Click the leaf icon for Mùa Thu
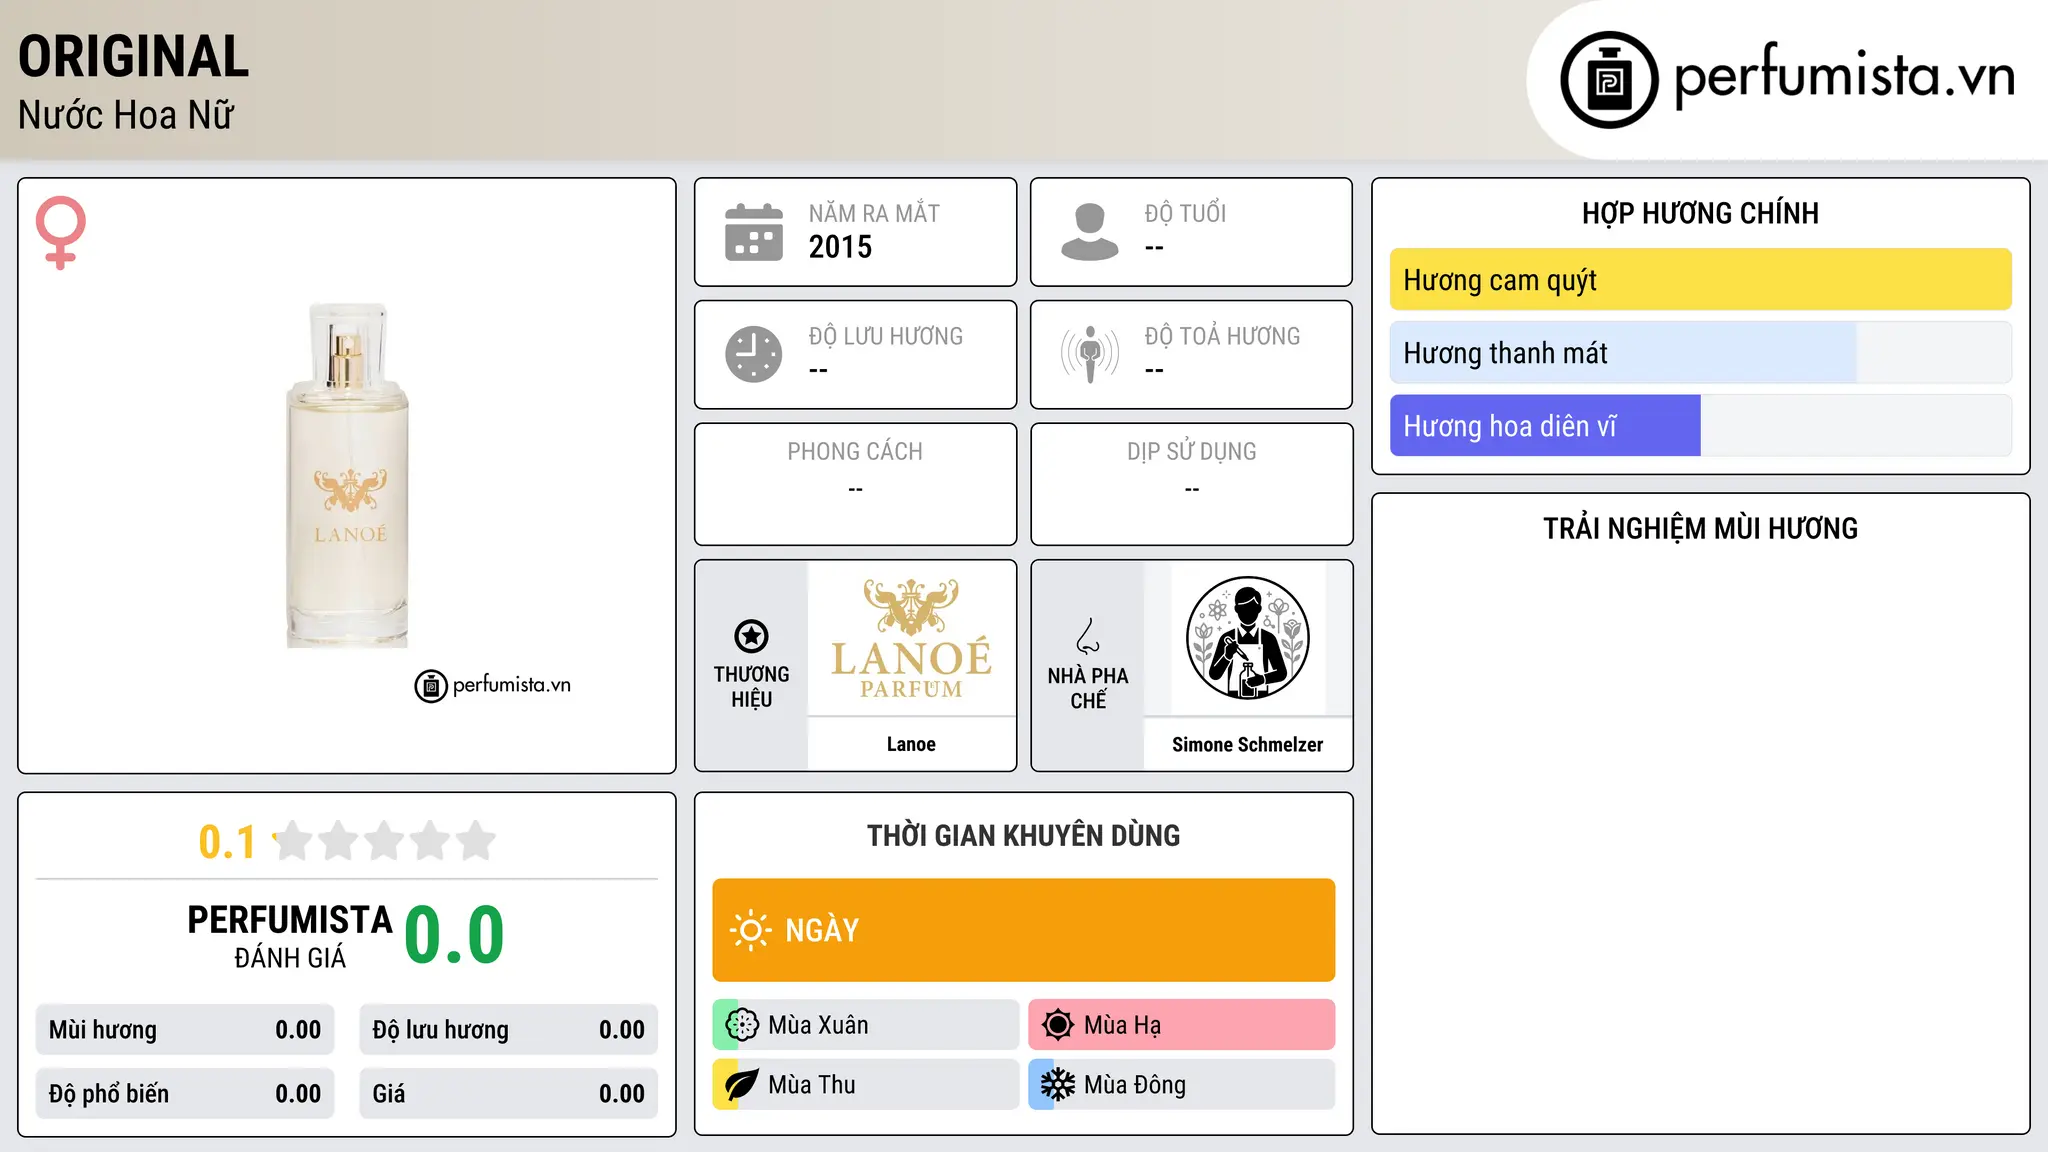2048x1152 pixels. point(742,1085)
